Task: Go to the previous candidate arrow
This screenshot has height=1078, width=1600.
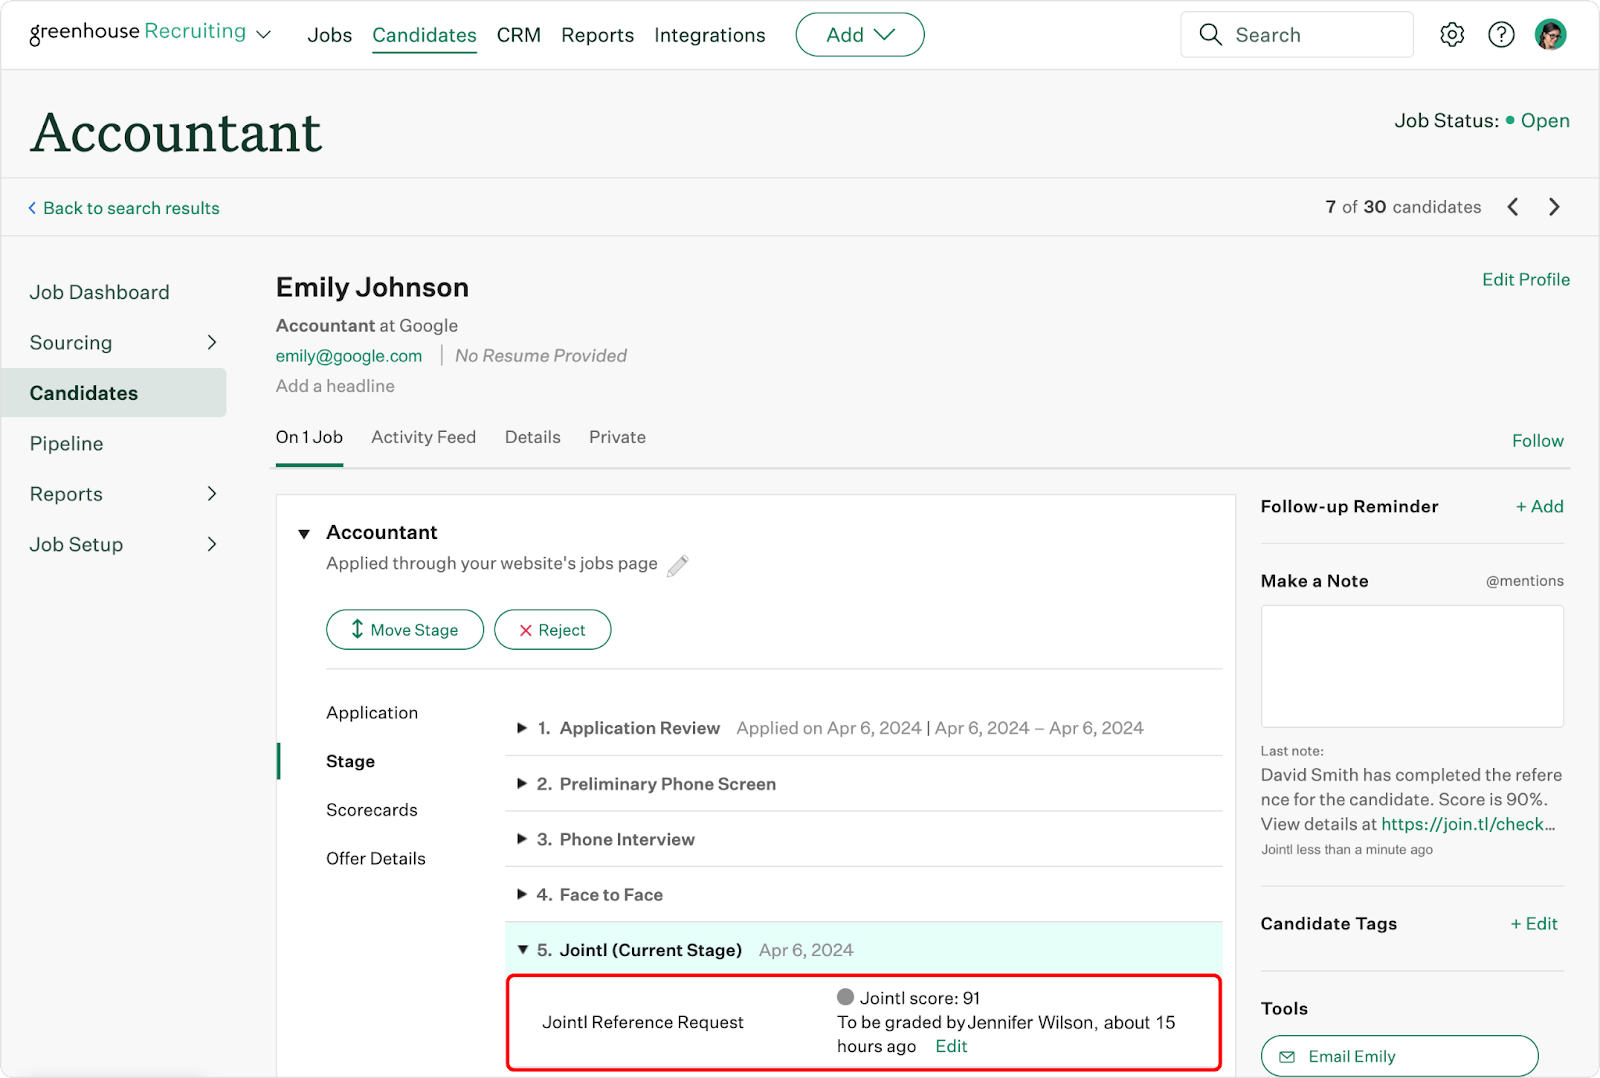Action: [x=1513, y=207]
